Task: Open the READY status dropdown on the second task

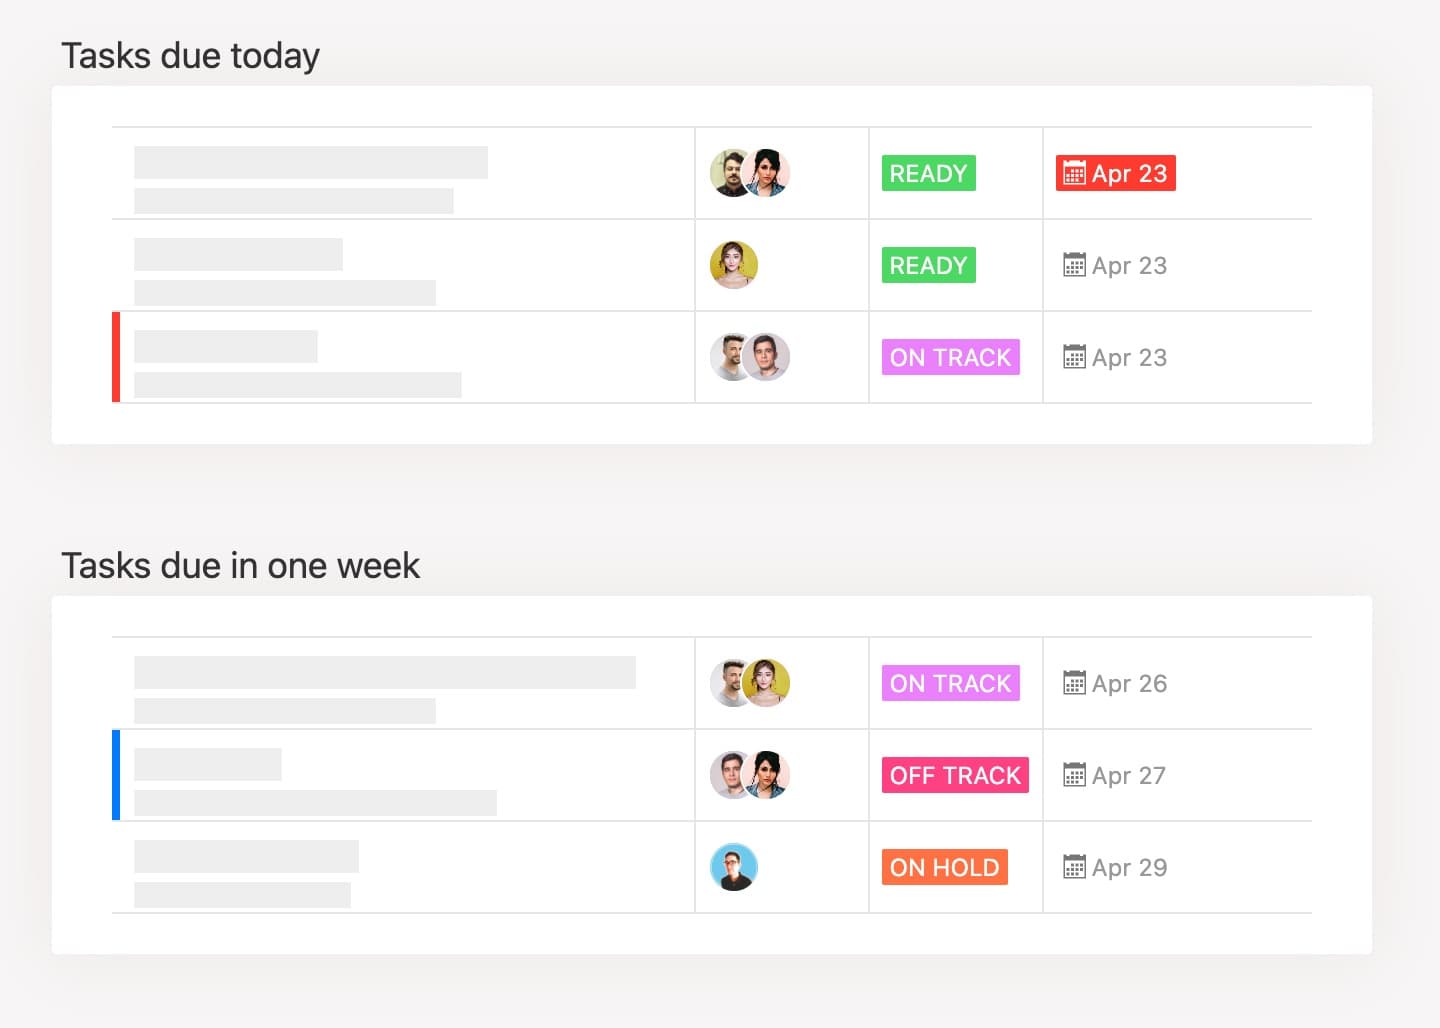Action: (927, 265)
